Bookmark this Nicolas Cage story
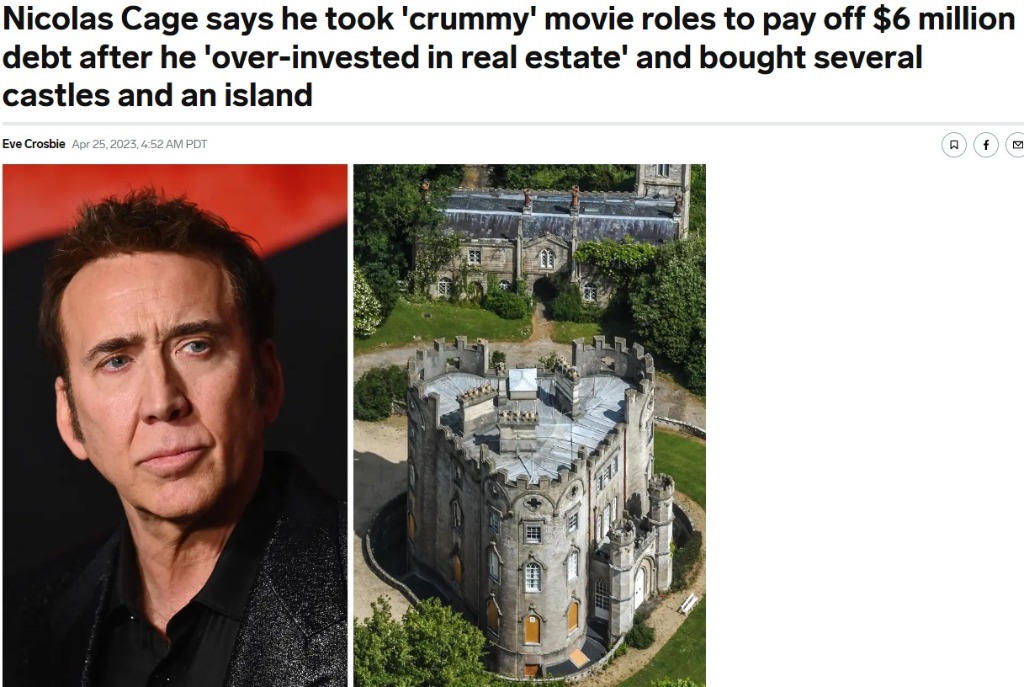The height and width of the screenshot is (687, 1024). pyautogui.click(x=953, y=144)
